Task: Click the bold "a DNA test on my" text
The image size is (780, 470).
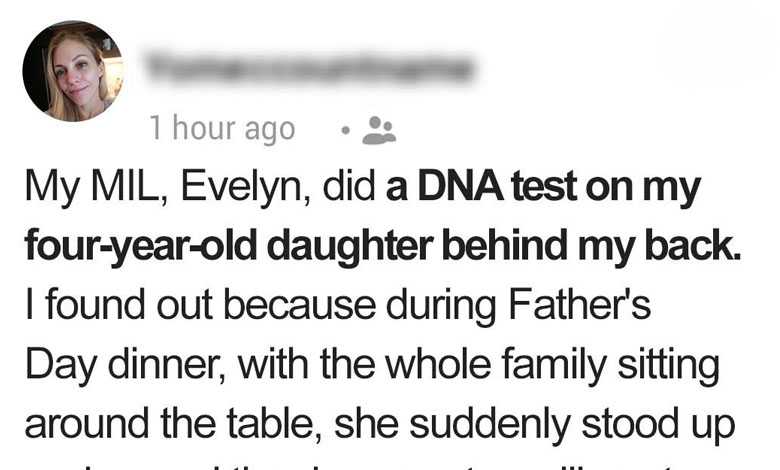Action: pyautogui.click(x=543, y=191)
